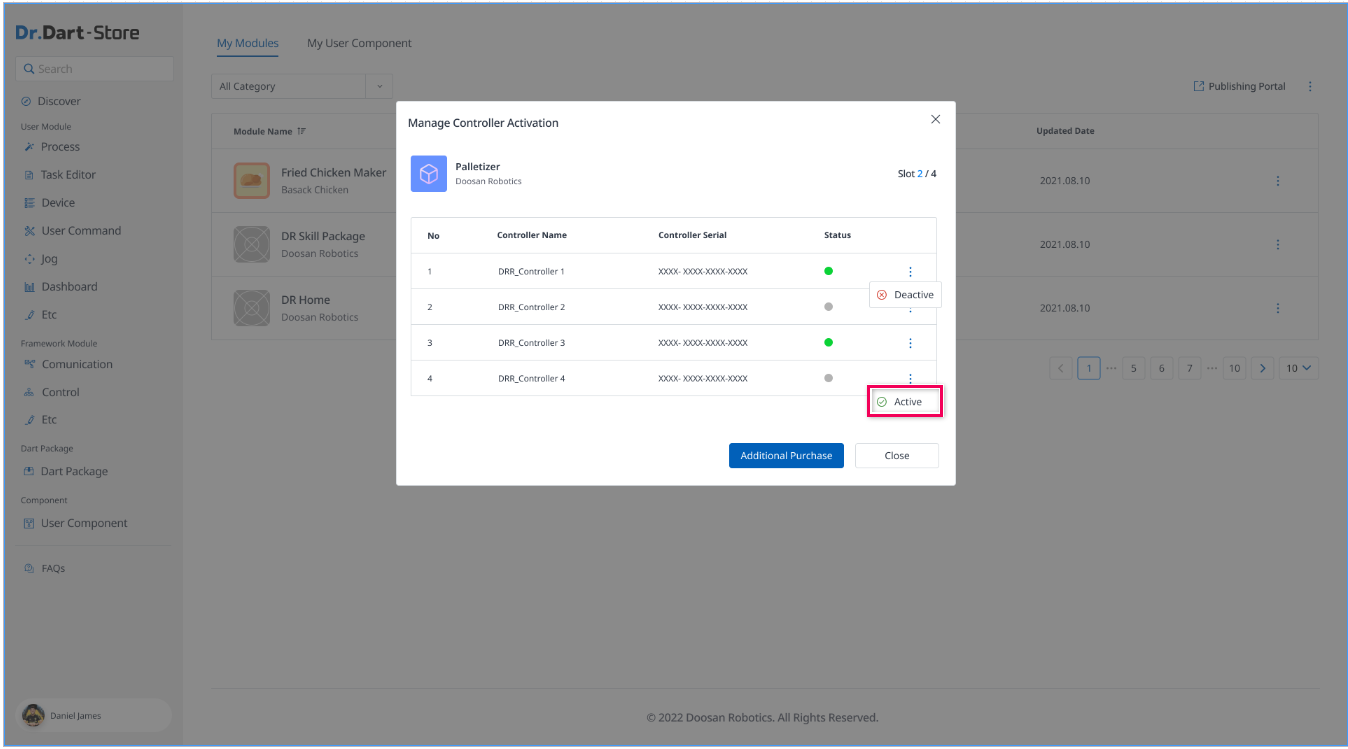The height and width of the screenshot is (749, 1348).
Task: Open more options for Fried Chicken Maker row
Action: (x=1277, y=181)
